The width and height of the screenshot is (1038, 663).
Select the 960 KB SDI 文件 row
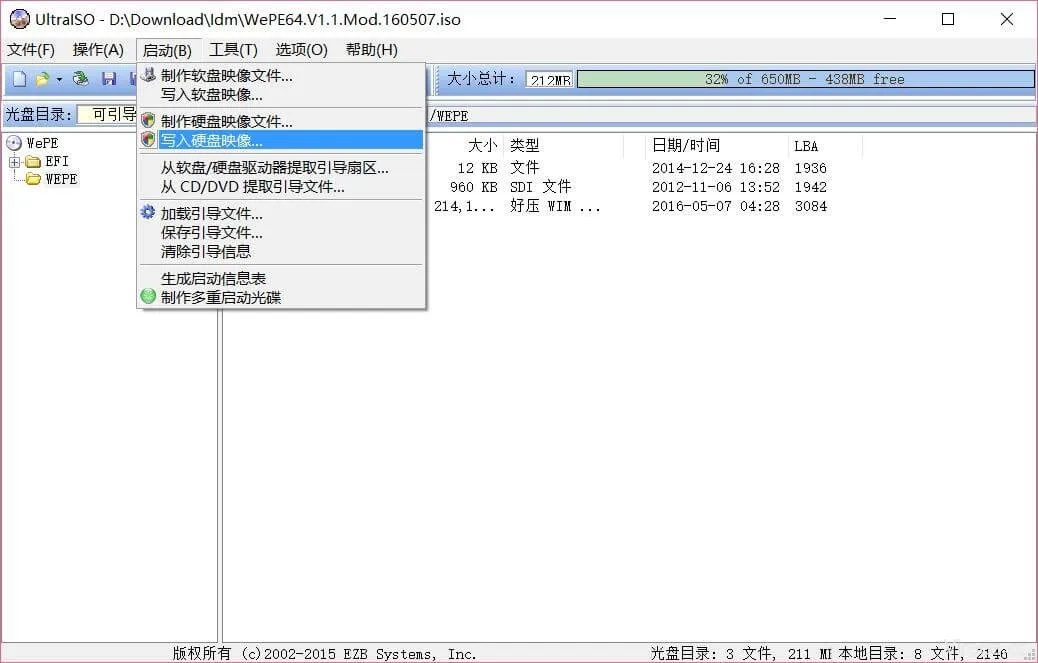click(x=629, y=187)
